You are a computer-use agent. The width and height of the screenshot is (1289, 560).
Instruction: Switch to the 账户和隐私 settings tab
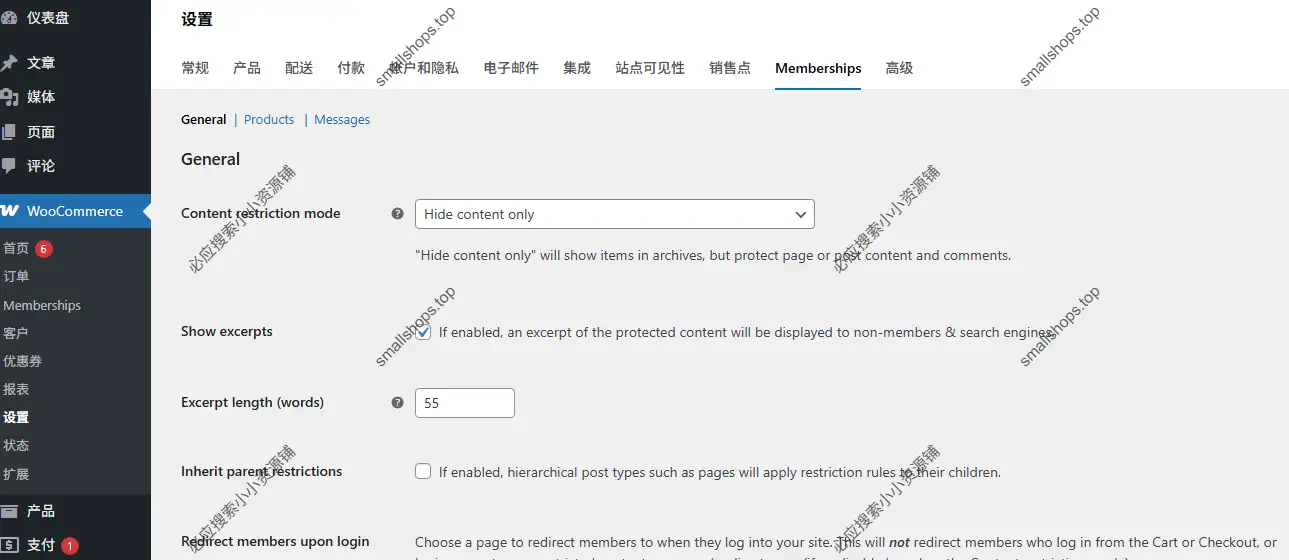click(424, 68)
